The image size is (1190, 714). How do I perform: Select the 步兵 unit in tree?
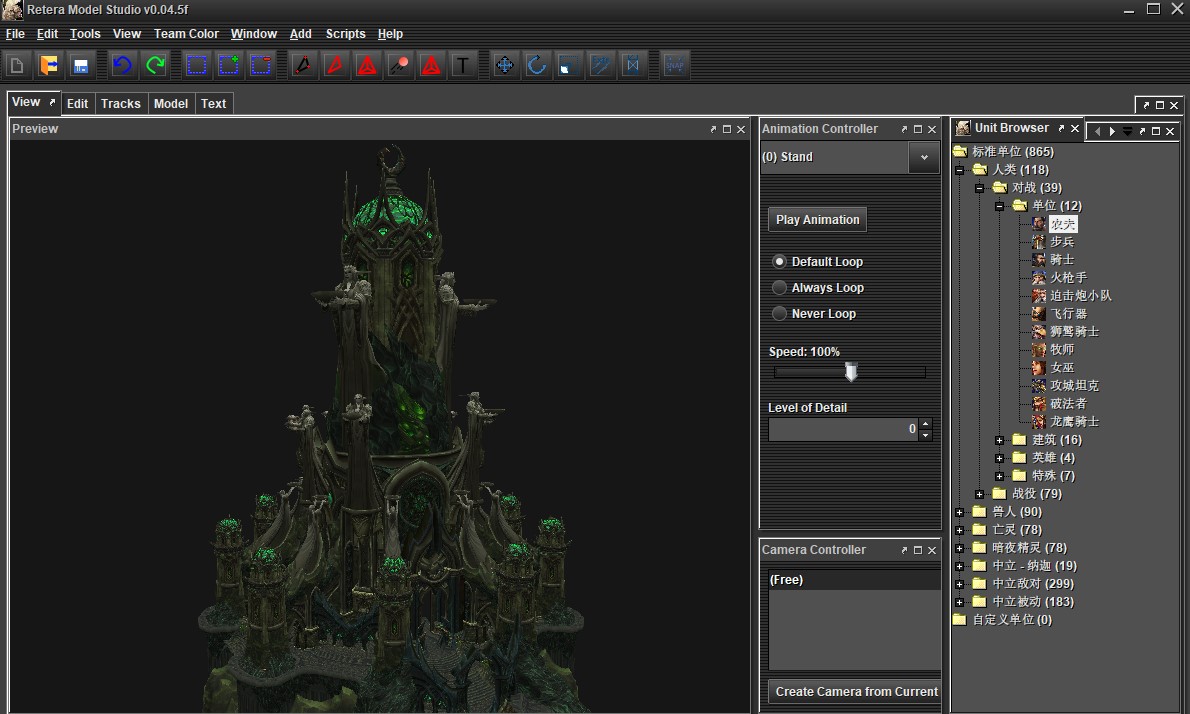pos(1062,242)
